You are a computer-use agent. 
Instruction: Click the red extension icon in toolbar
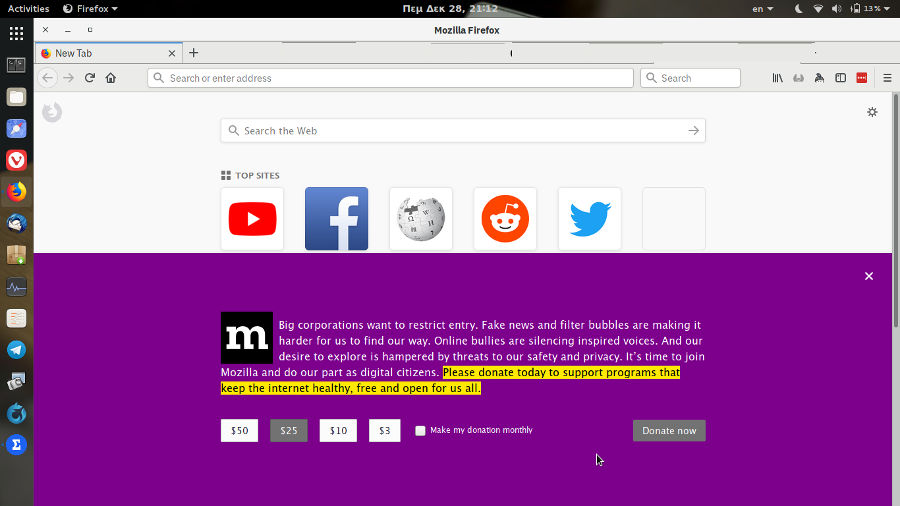tap(862, 78)
